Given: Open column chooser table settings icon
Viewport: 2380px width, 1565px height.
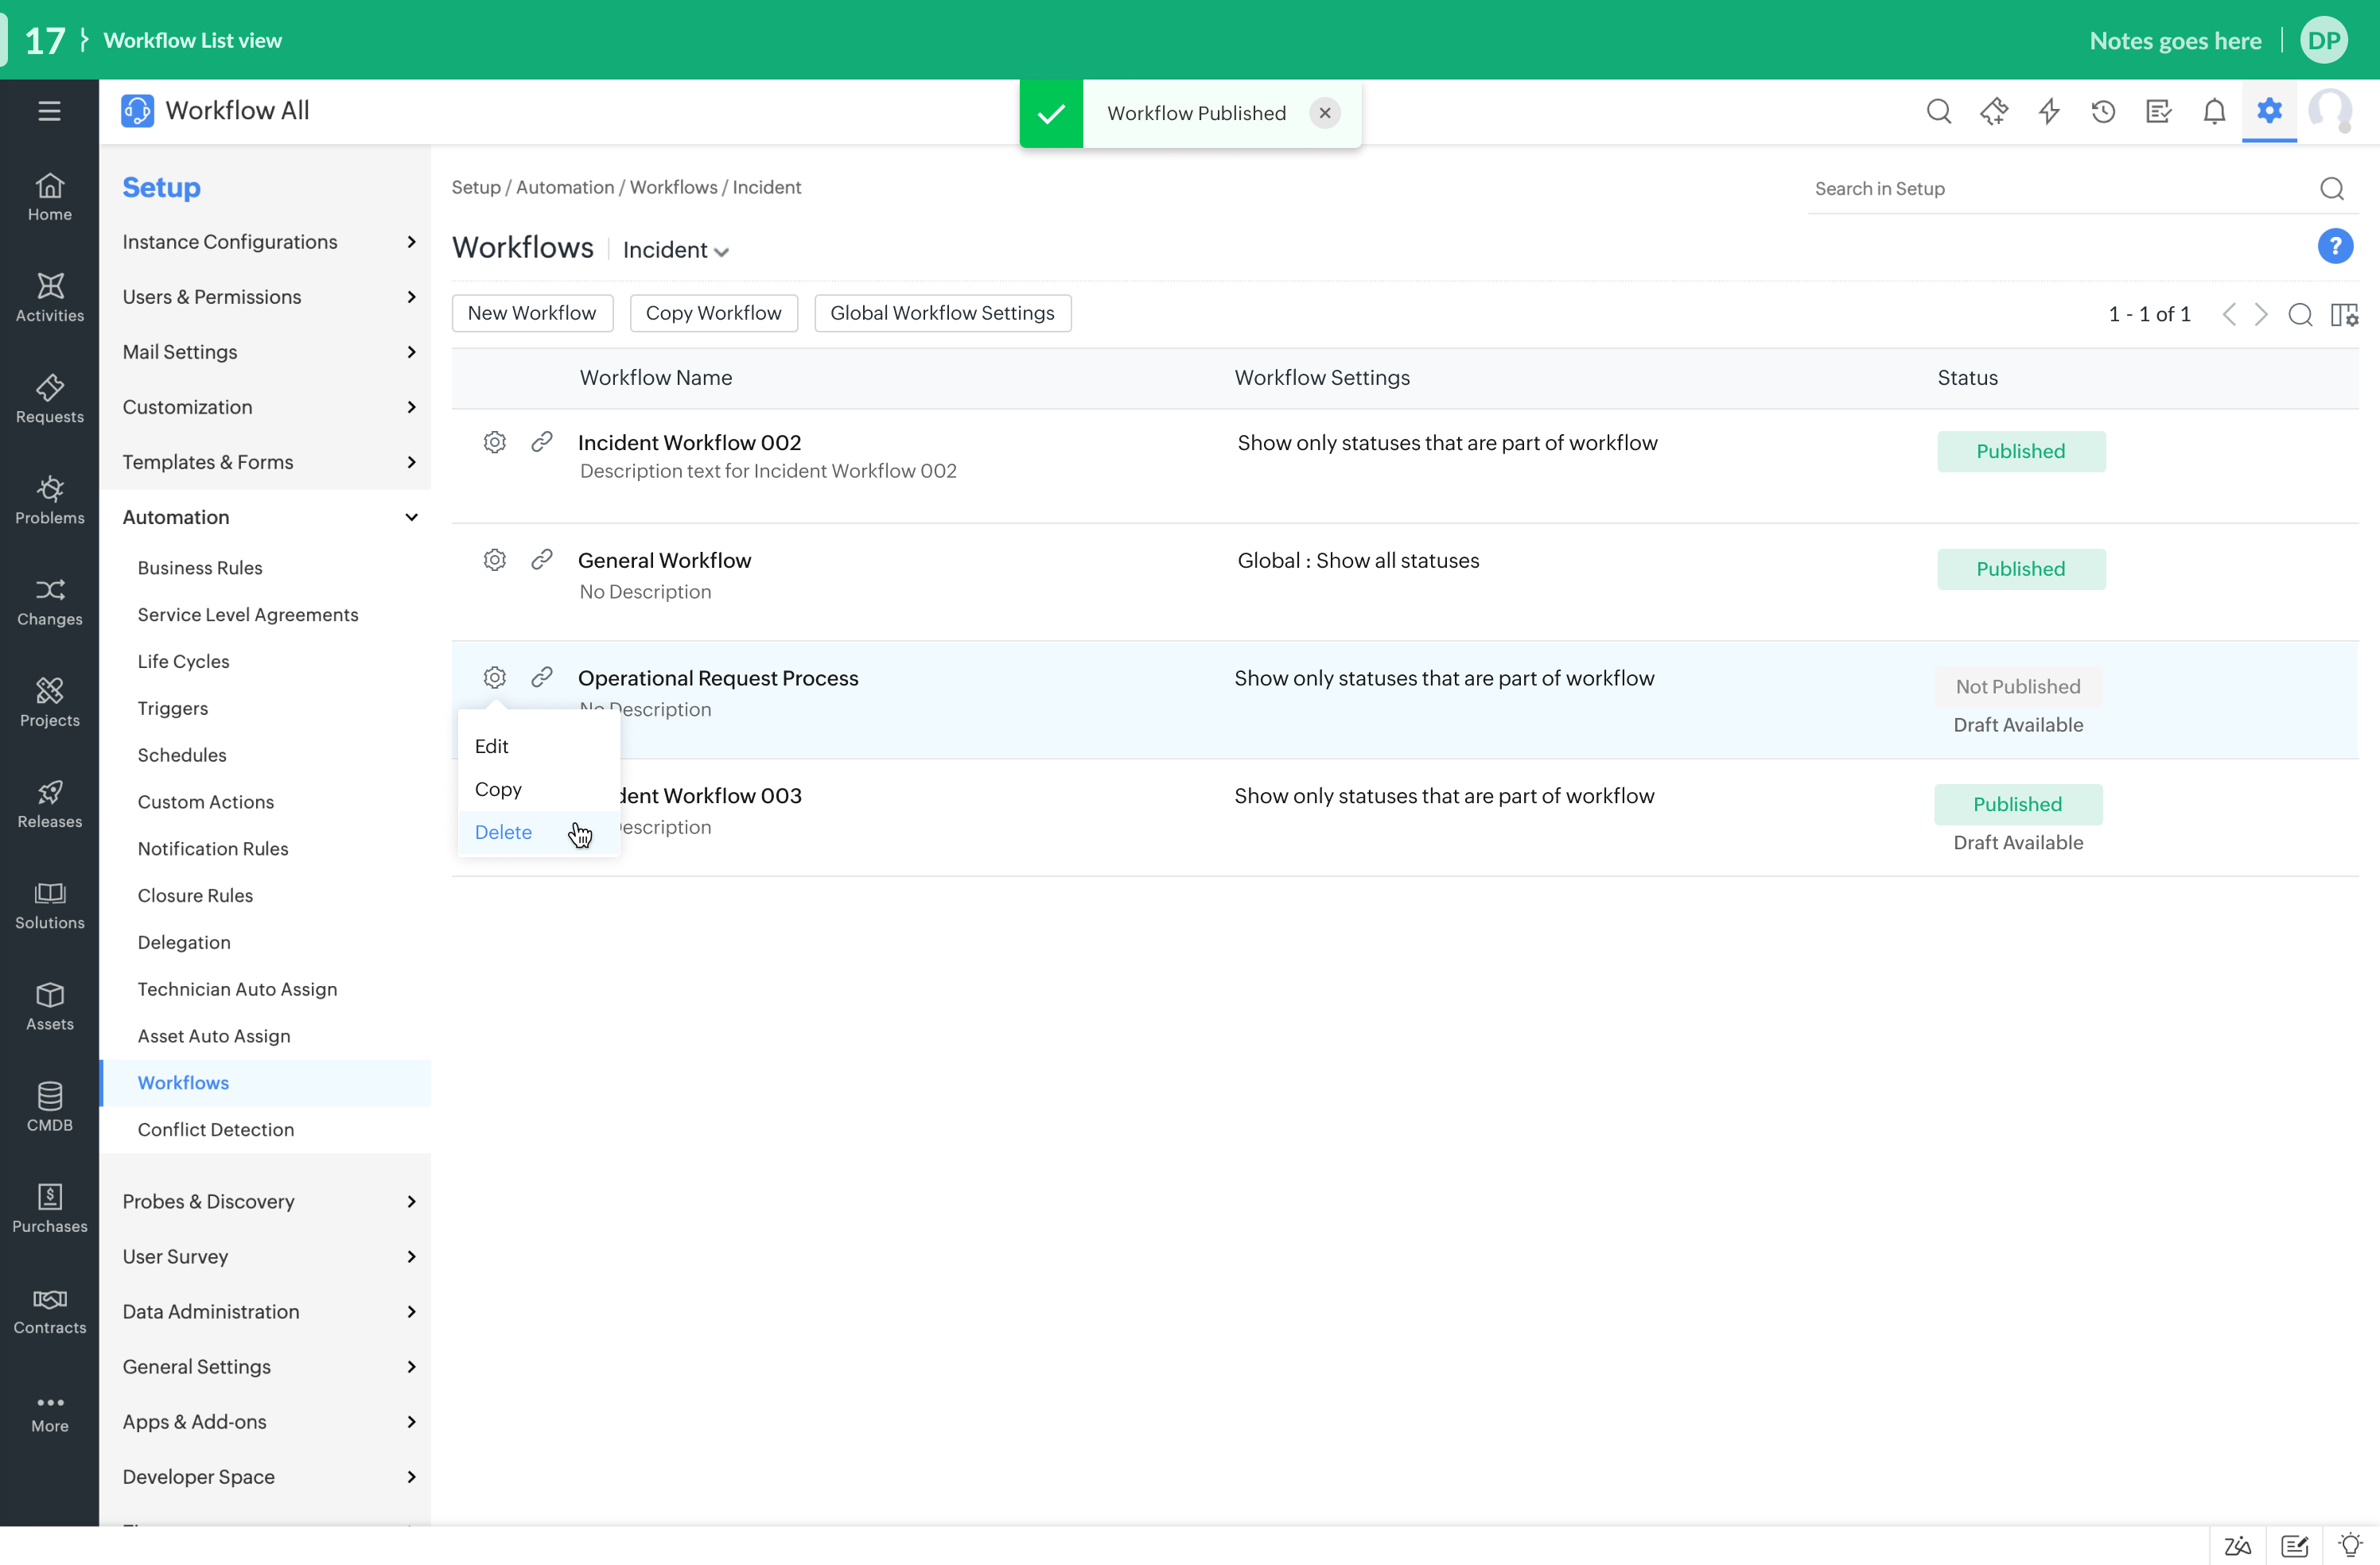Looking at the screenshot, I should 2344,314.
